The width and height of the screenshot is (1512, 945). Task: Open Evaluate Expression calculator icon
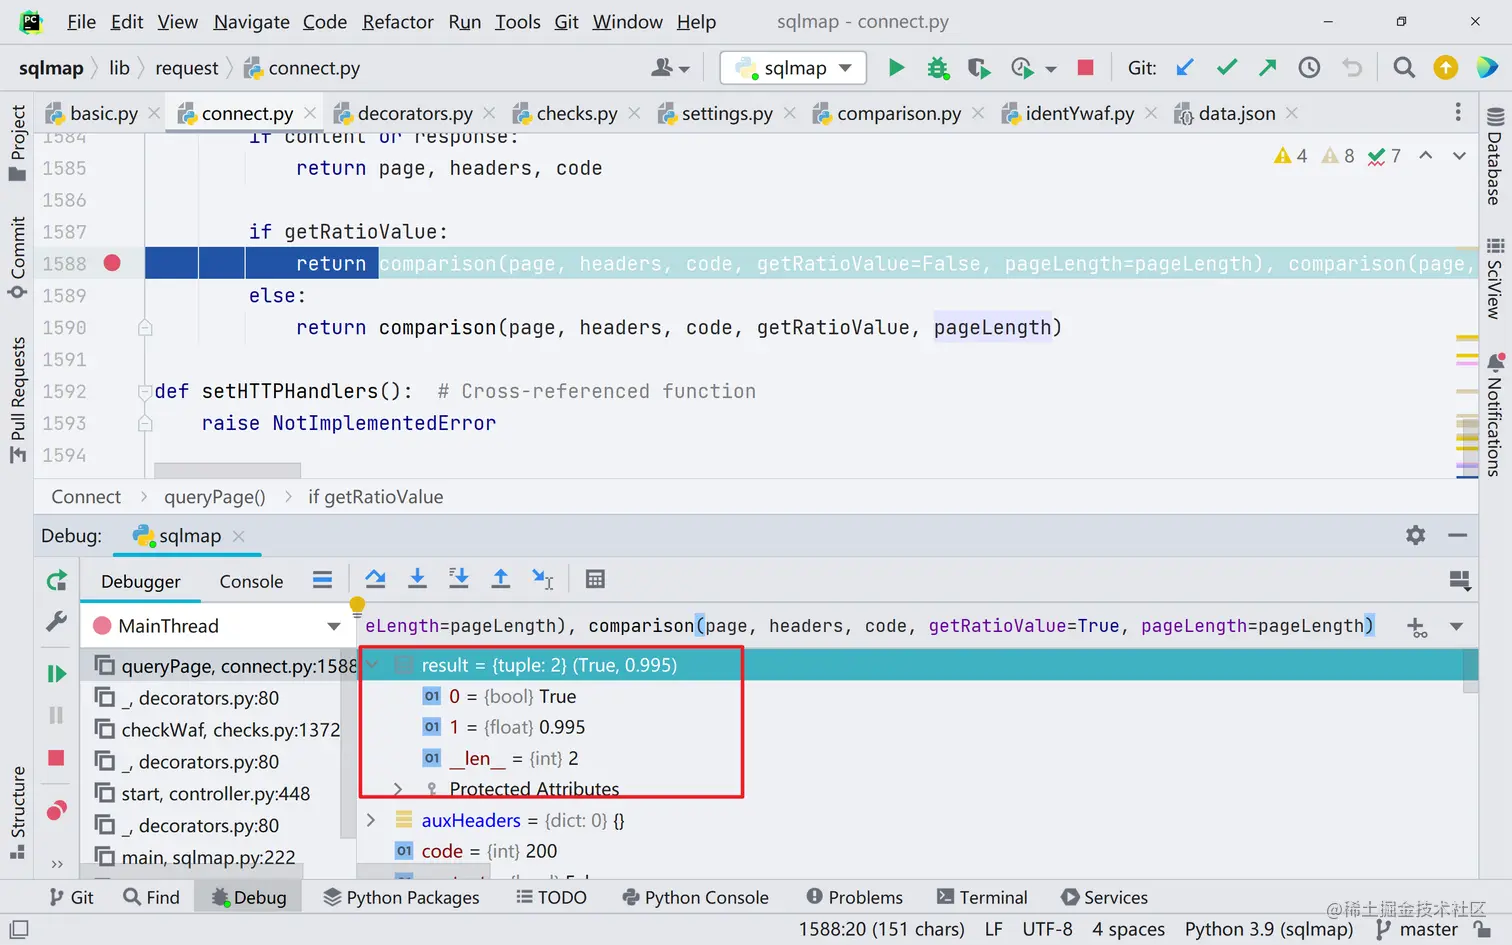tap(595, 579)
